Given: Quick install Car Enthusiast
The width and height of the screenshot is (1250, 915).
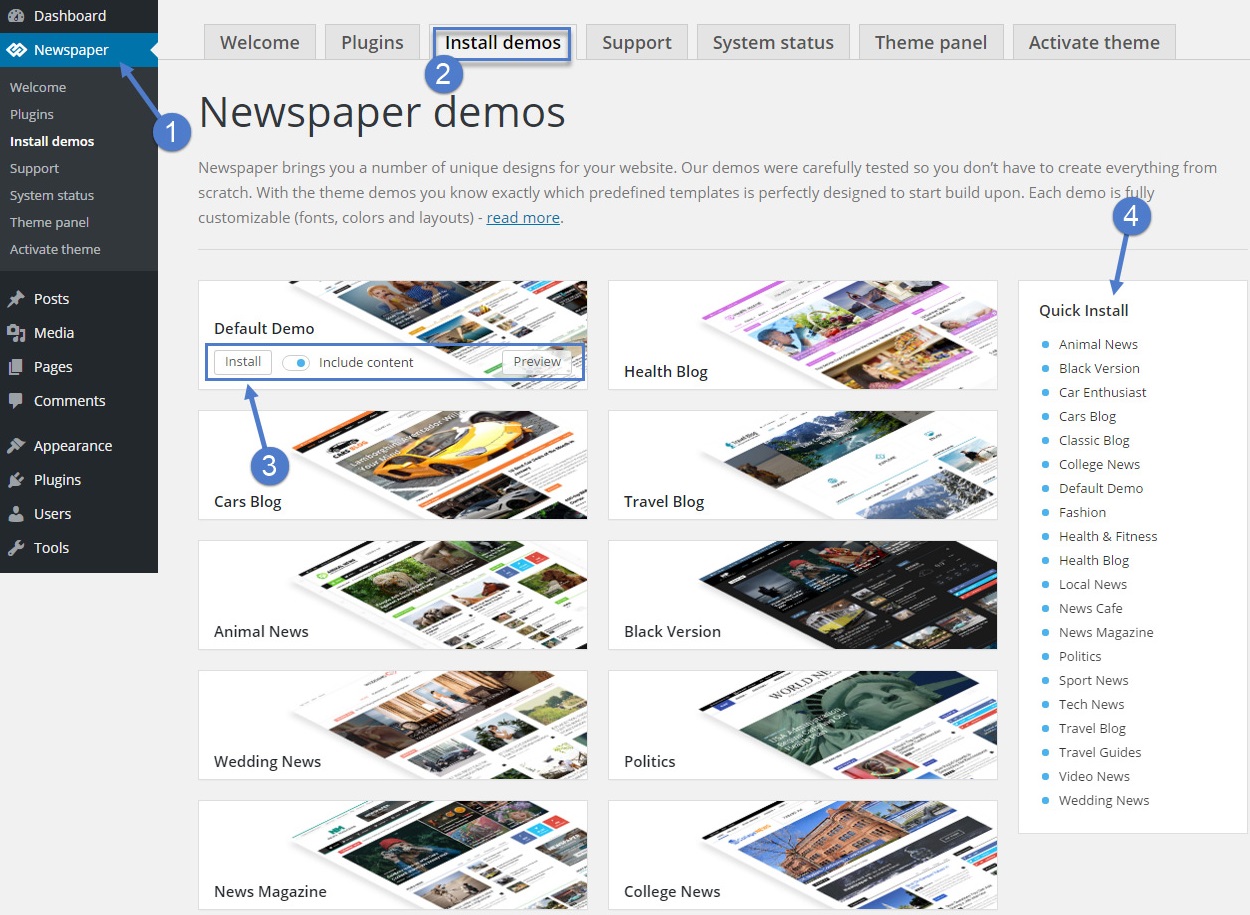Looking at the screenshot, I should point(1102,392).
